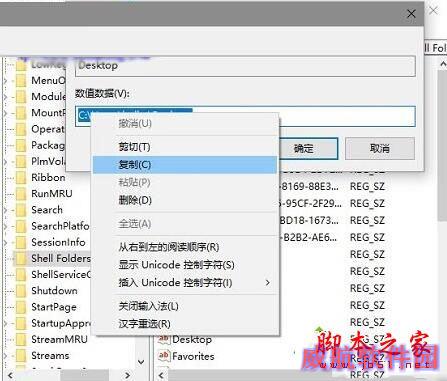
Task: Click the SessionInfo folder icon
Action: pyautogui.click(x=21, y=242)
